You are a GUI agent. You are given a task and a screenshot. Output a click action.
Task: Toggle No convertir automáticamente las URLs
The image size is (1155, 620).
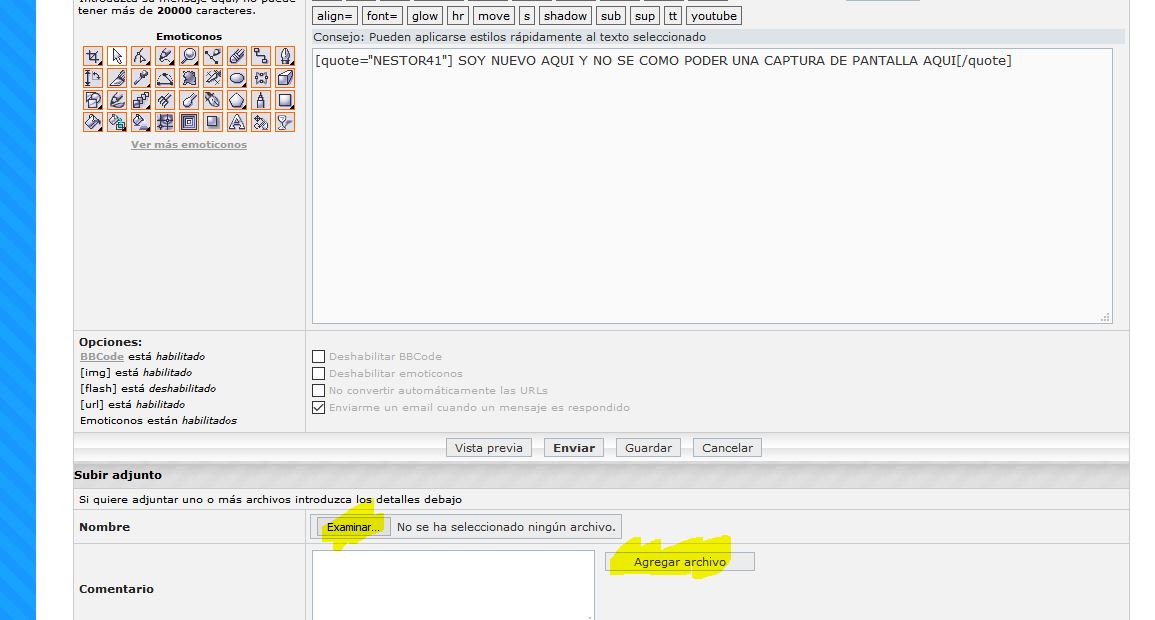pyautogui.click(x=319, y=390)
